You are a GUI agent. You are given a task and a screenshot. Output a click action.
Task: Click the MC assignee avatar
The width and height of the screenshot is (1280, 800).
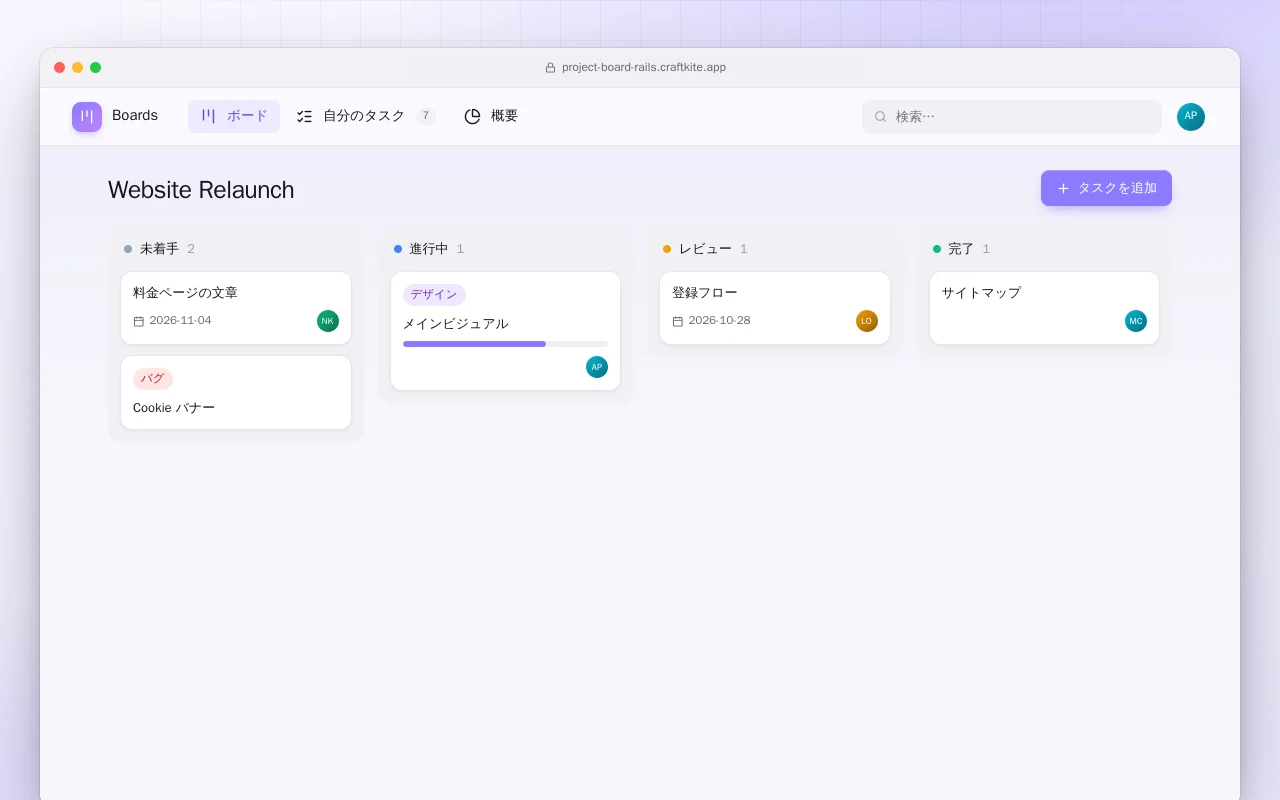click(x=1136, y=321)
